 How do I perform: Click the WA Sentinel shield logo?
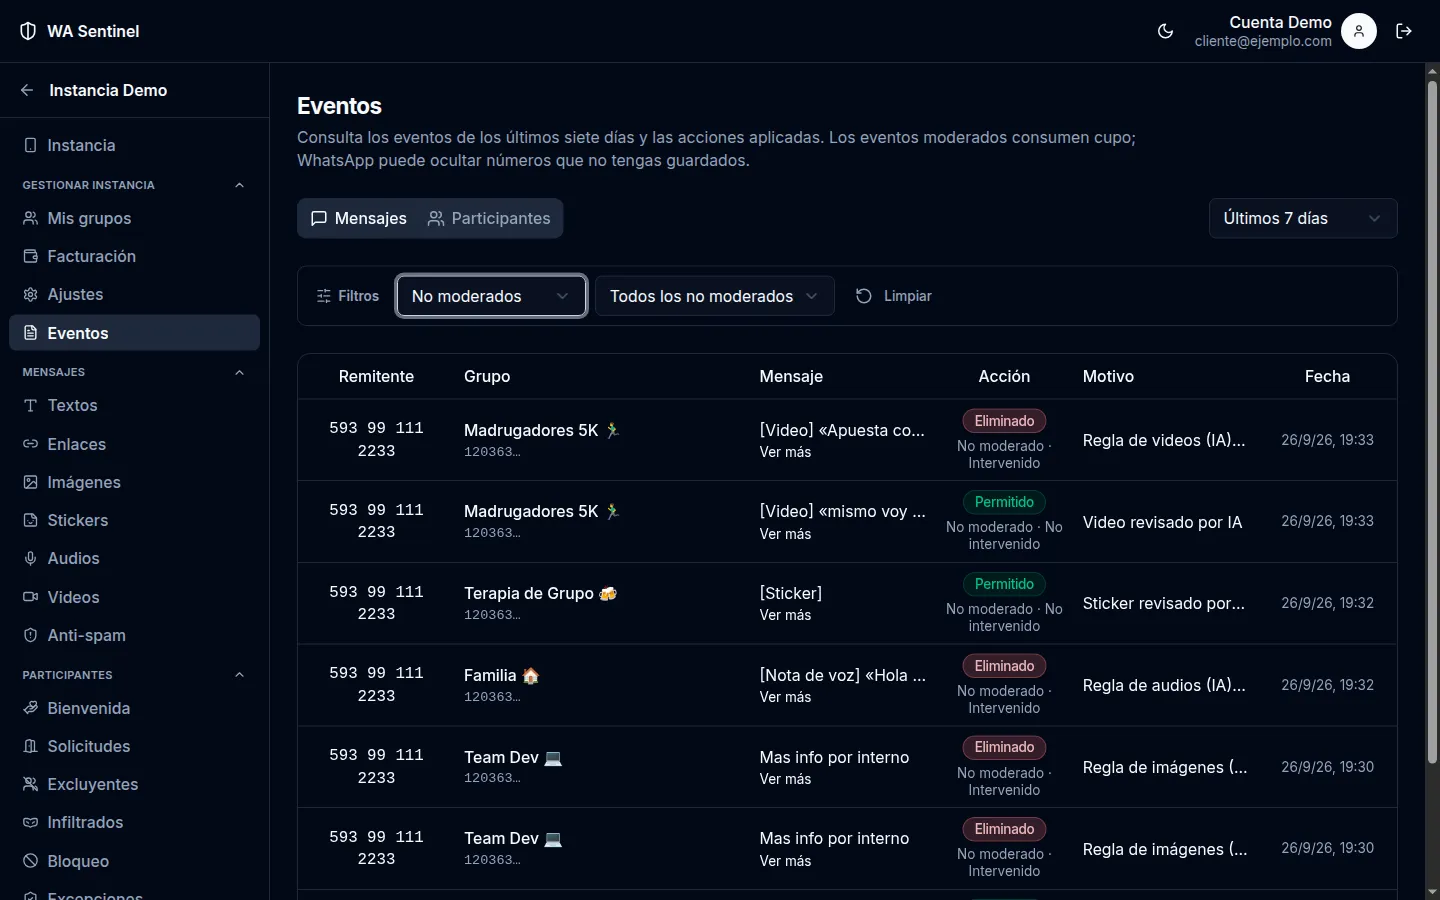[x=28, y=31]
